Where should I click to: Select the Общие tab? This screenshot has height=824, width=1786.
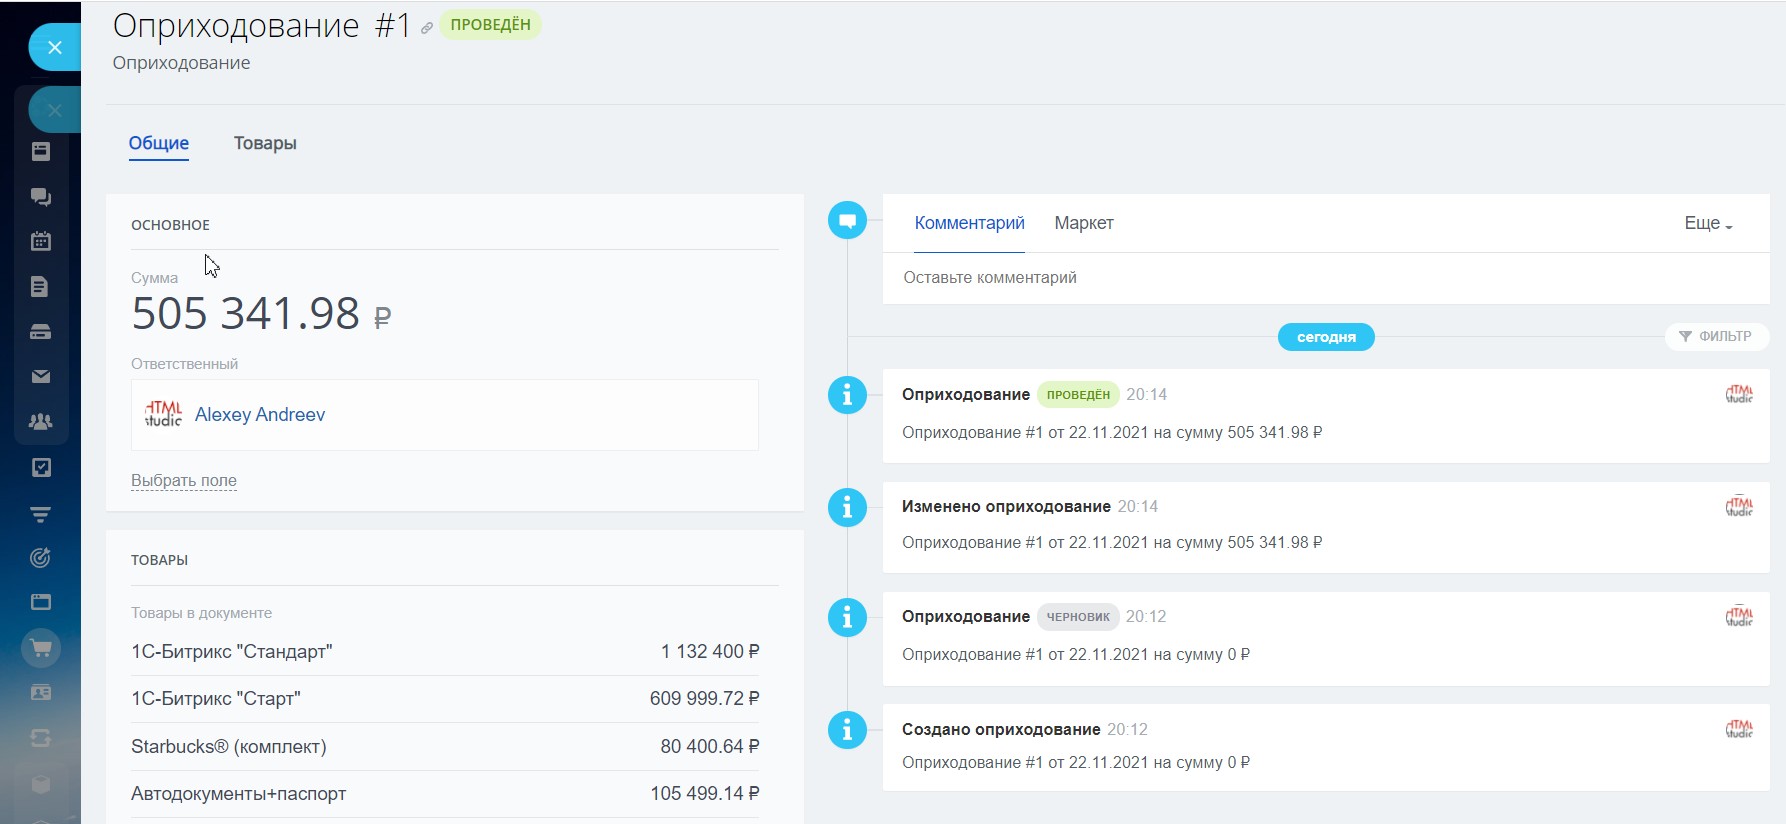[x=159, y=143]
